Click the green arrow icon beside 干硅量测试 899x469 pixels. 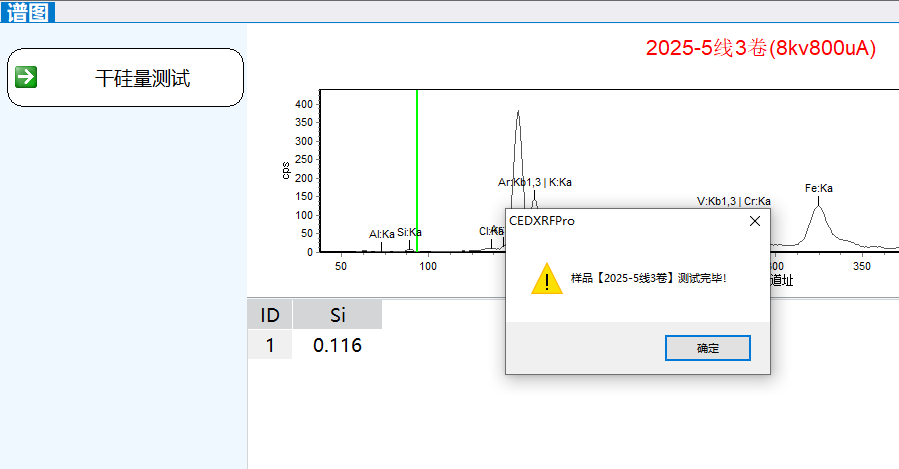[27, 77]
